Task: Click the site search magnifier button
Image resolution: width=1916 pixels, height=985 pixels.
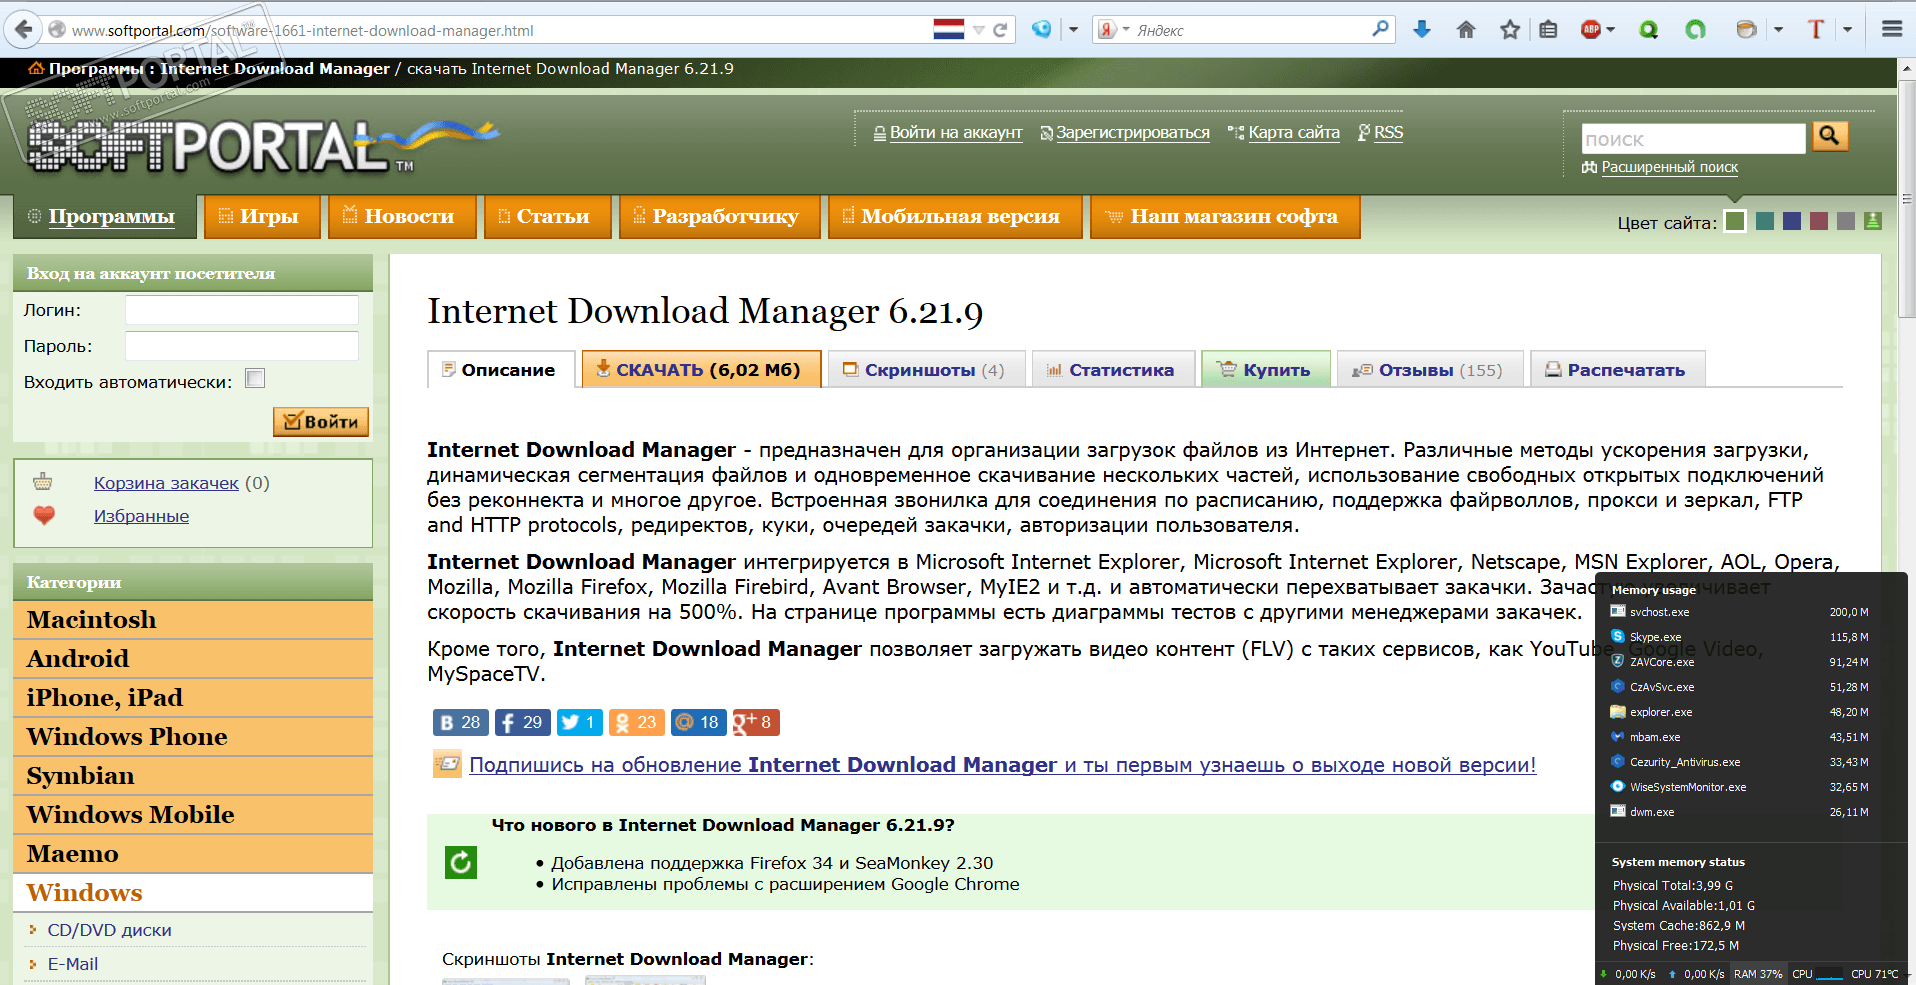Action: coord(1830,136)
